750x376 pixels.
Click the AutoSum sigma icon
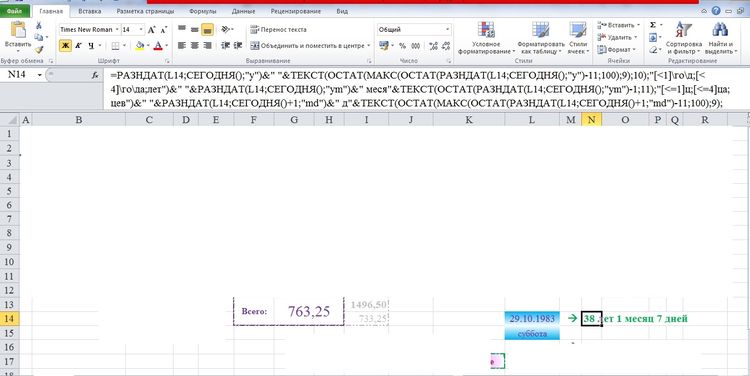[653, 25]
